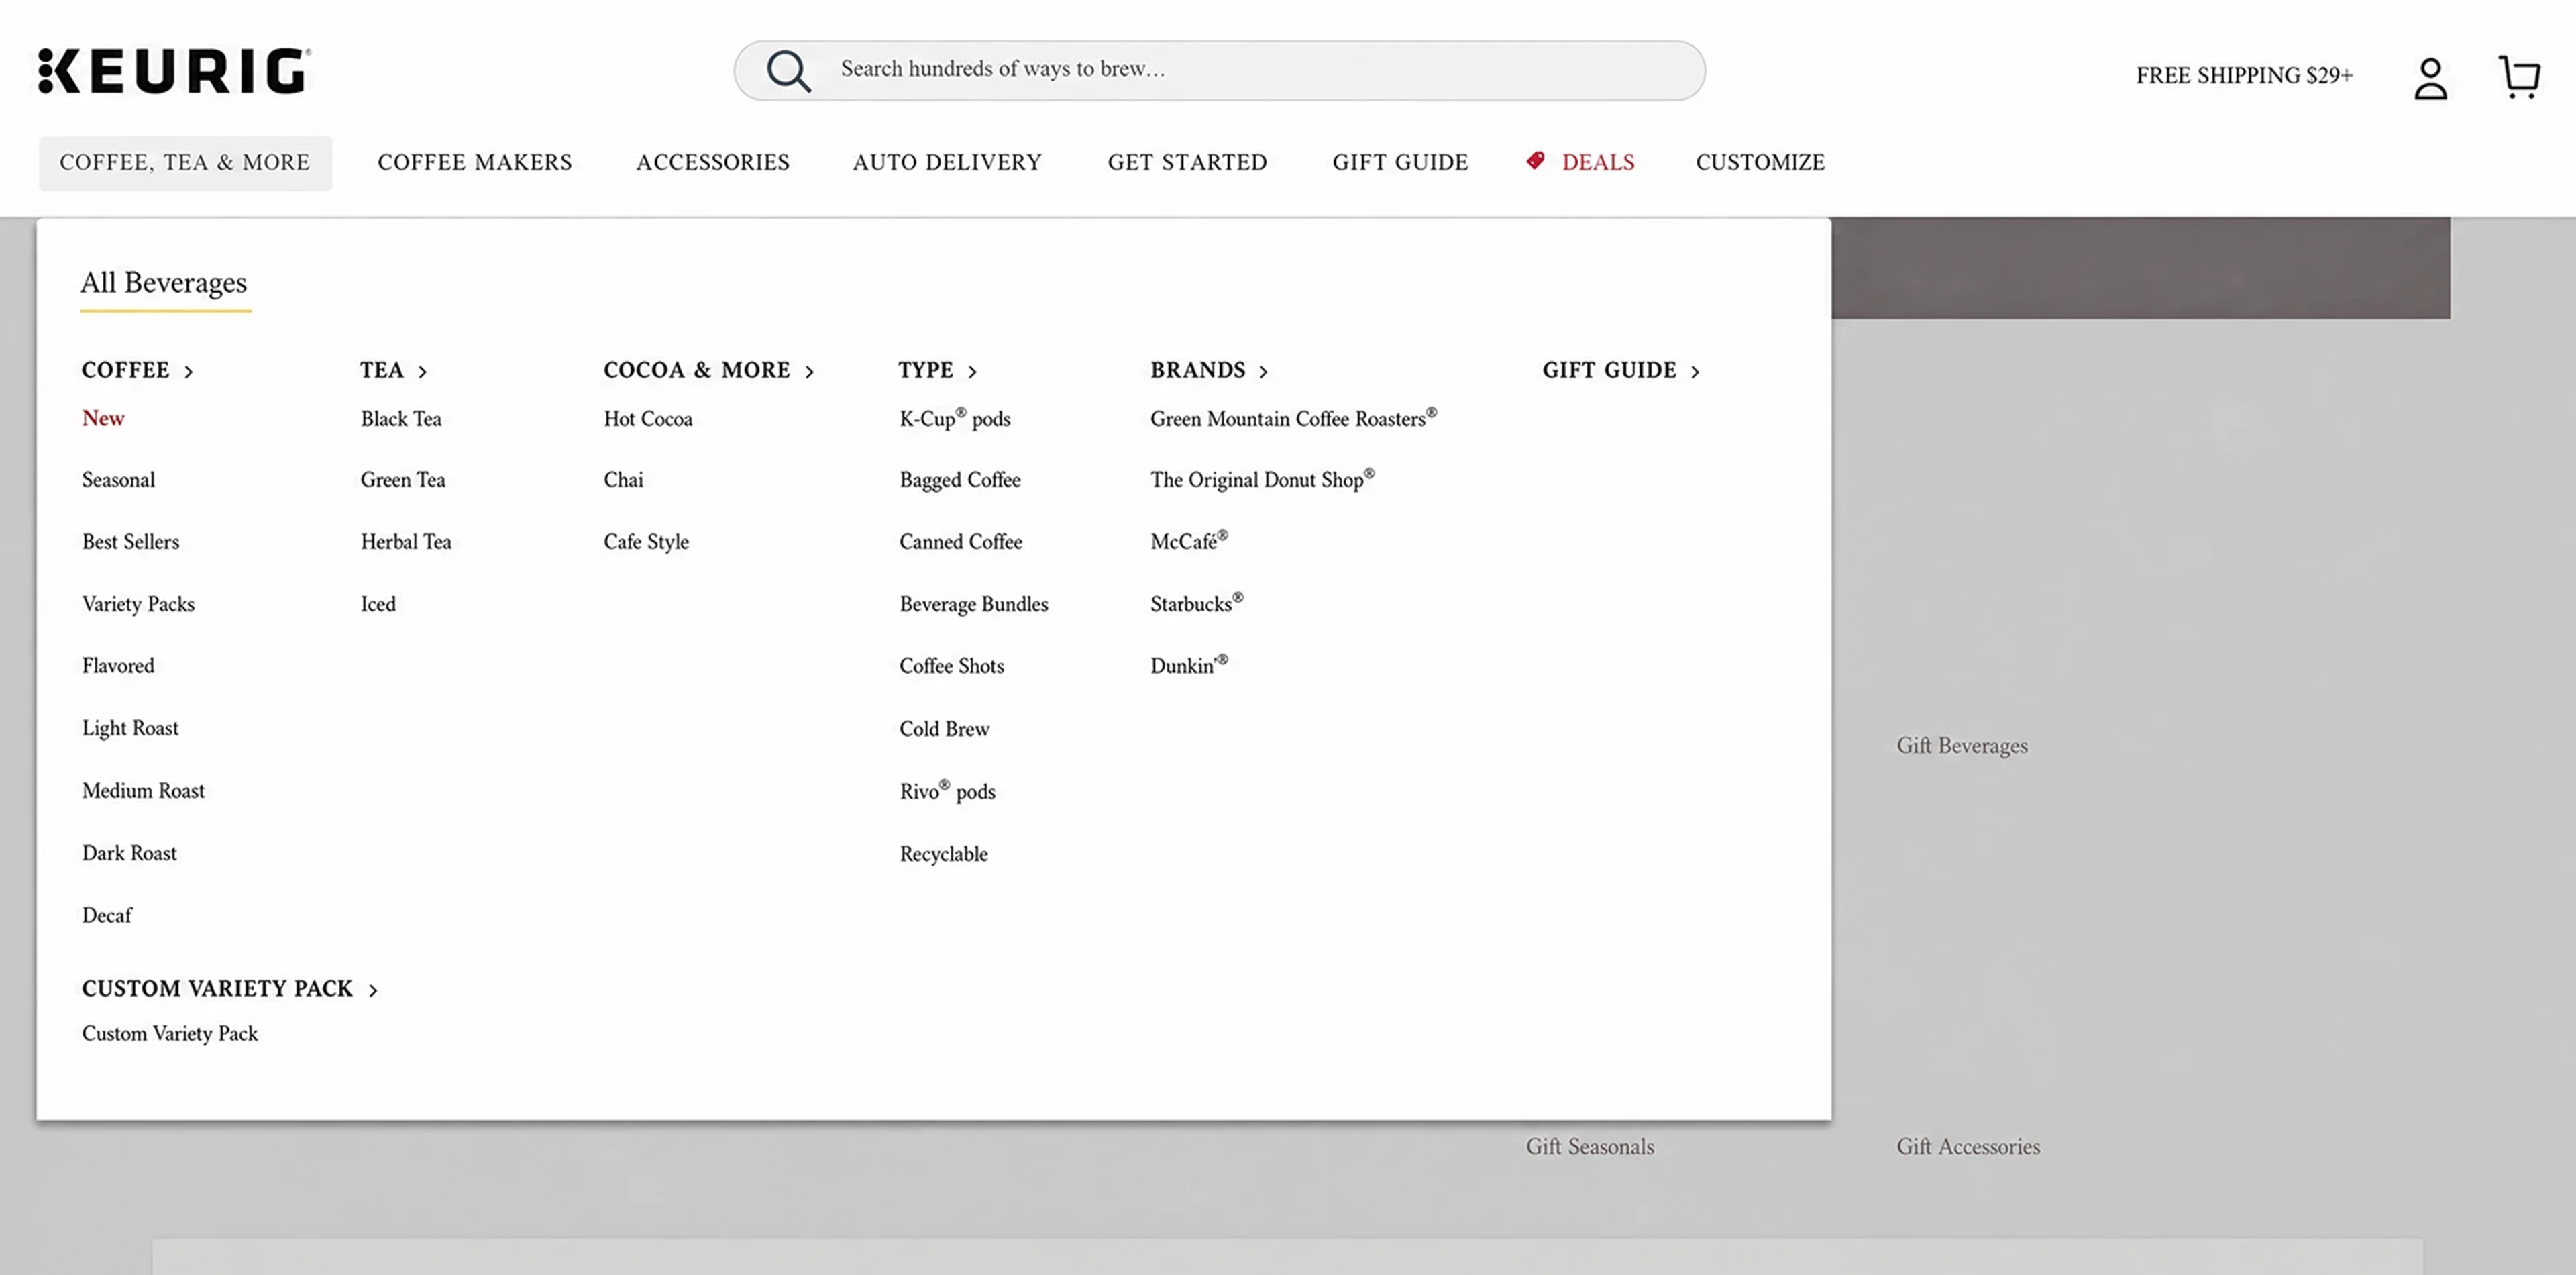Go to Best Sellers coffee
The image size is (2576, 1275).
pyautogui.click(x=131, y=542)
